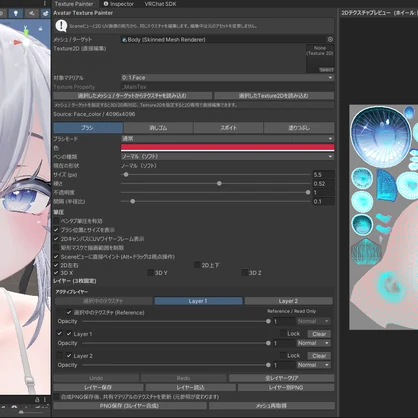The image size is (418, 418).
Task: Toggle scene effects icon beside the bulb
Action: tap(31, 13)
